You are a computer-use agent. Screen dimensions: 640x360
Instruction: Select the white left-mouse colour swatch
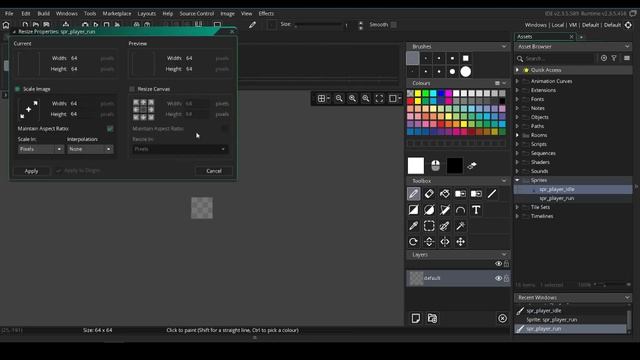[416, 166]
